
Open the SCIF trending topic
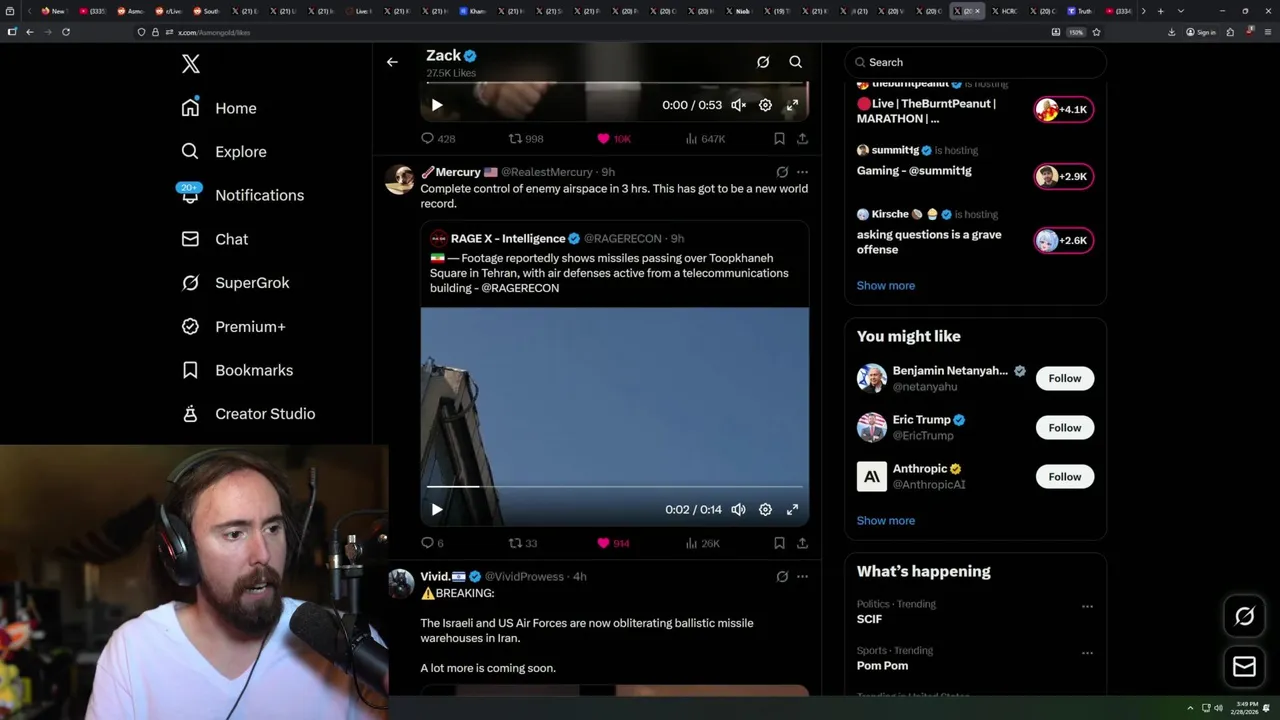point(869,619)
